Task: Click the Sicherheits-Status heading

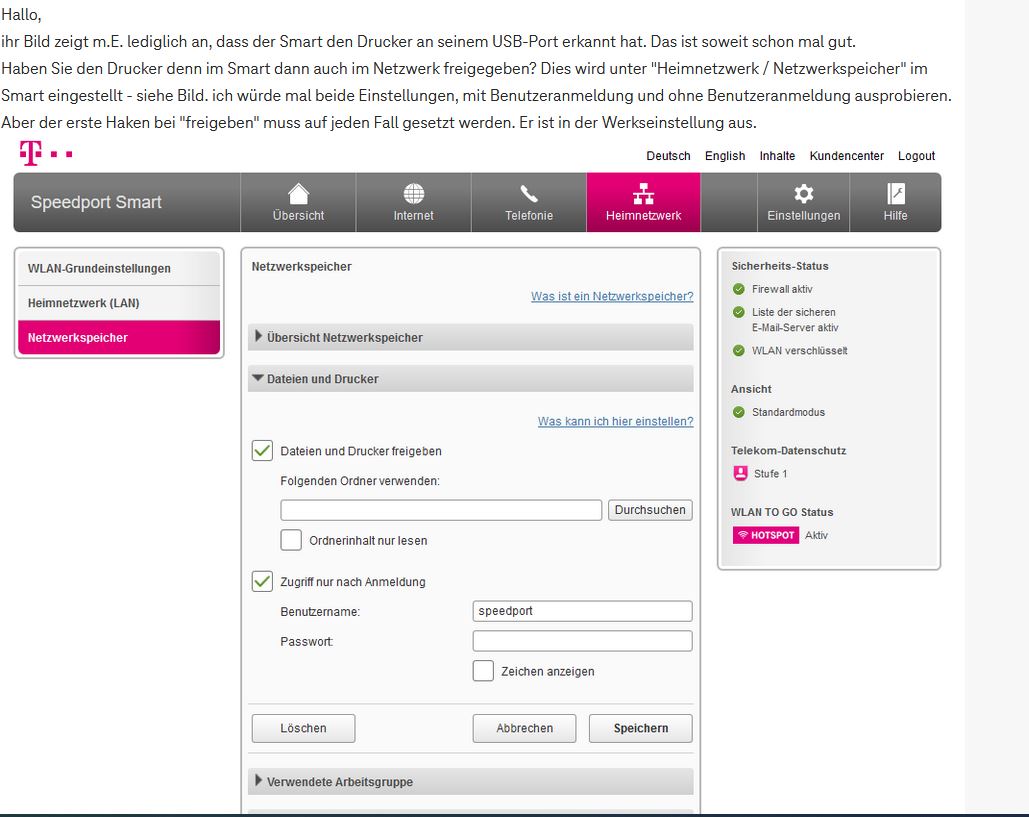Action: 780,266
